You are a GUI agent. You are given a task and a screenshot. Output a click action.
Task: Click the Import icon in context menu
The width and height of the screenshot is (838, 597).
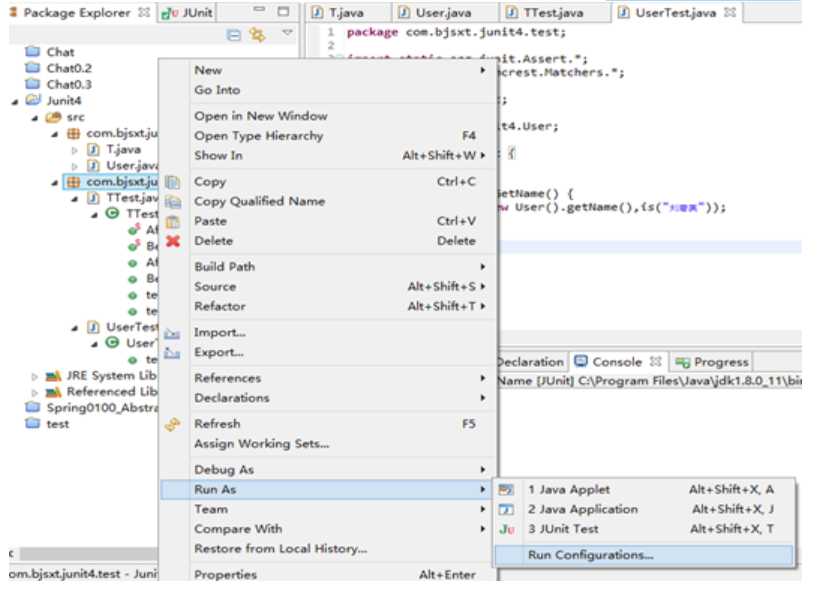pos(172,334)
